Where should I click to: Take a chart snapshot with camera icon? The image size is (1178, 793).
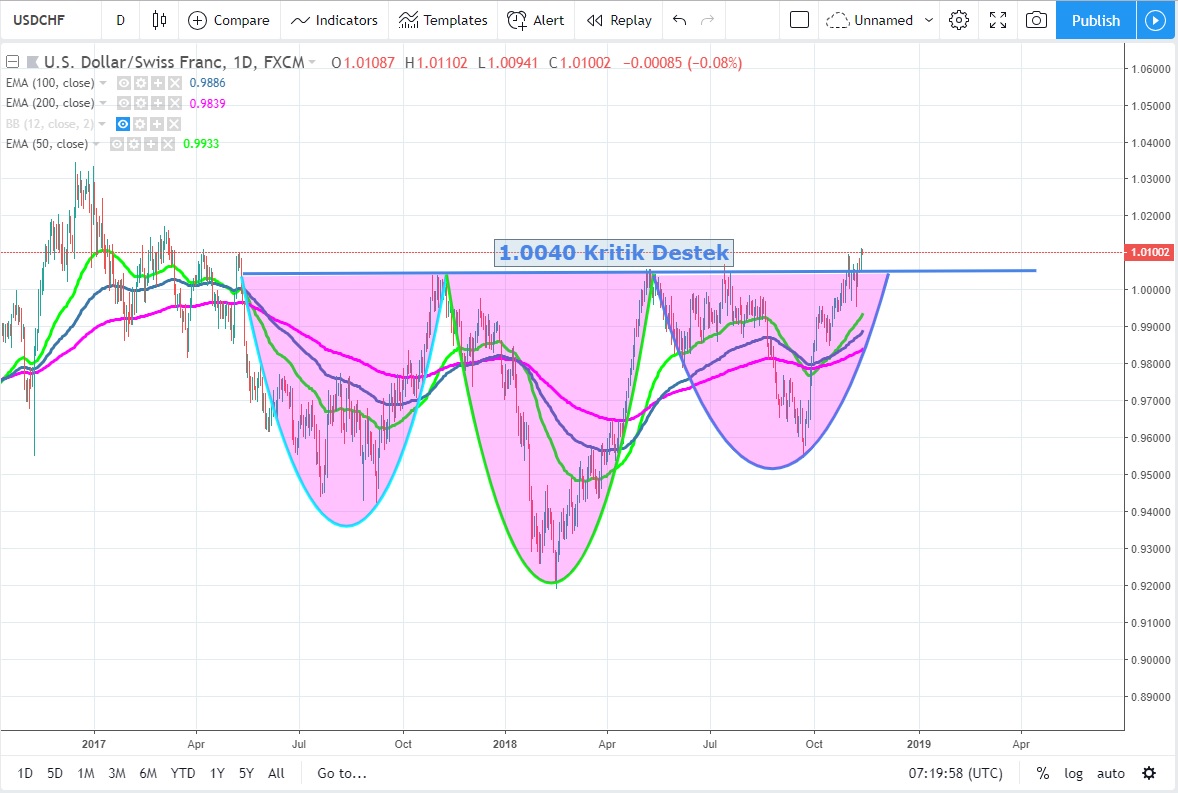(1037, 20)
